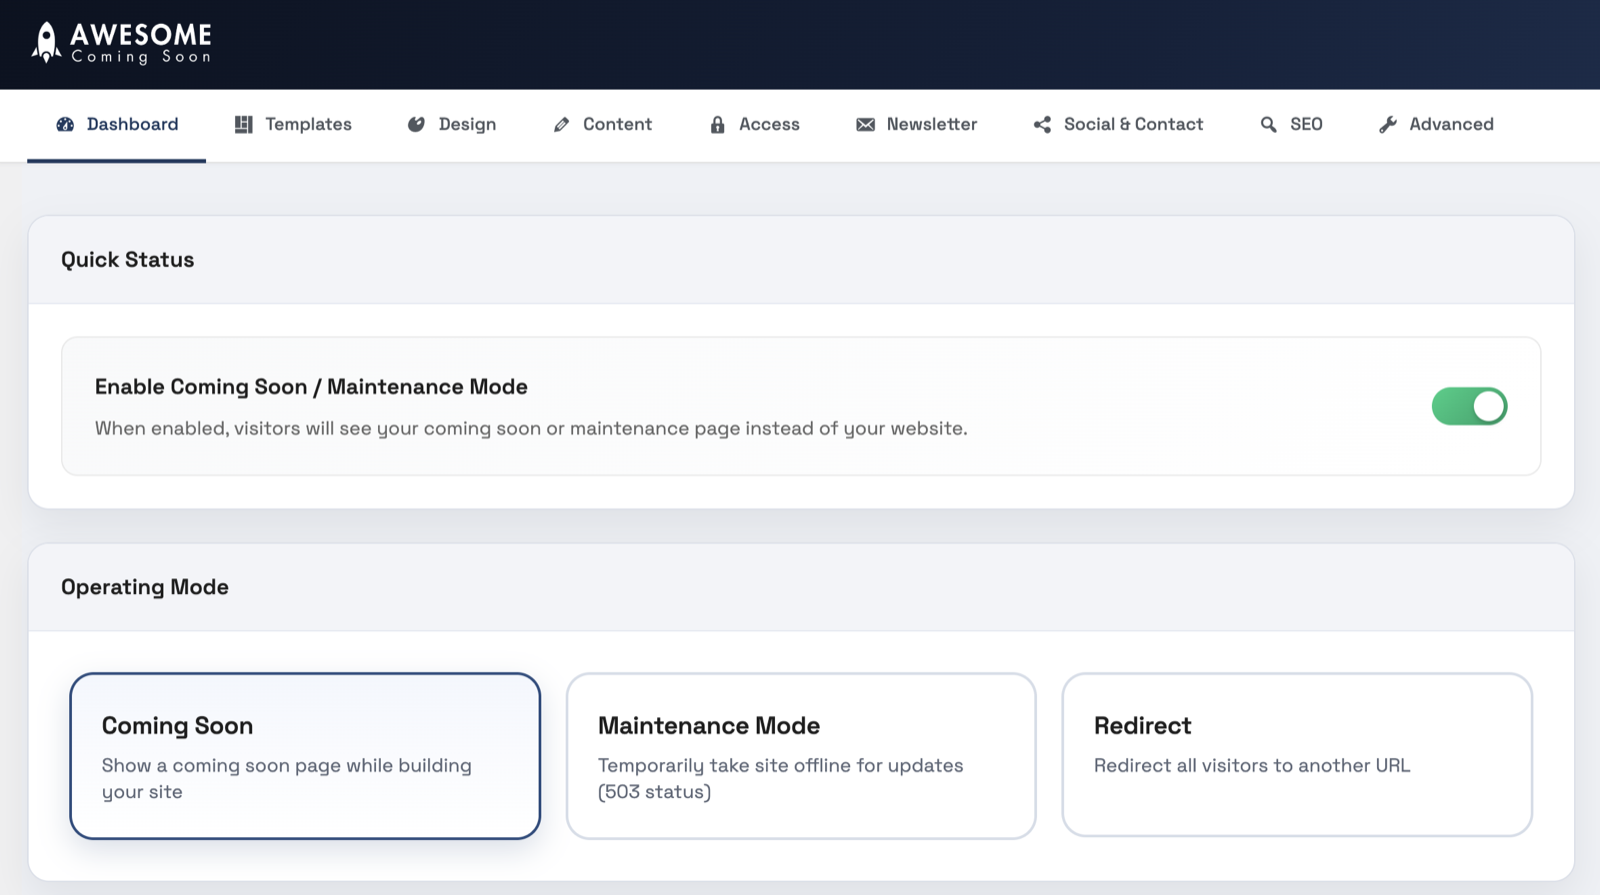1600x895 pixels.
Task: Click the SEO magnifier icon
Action: [x=1268, y=124]
